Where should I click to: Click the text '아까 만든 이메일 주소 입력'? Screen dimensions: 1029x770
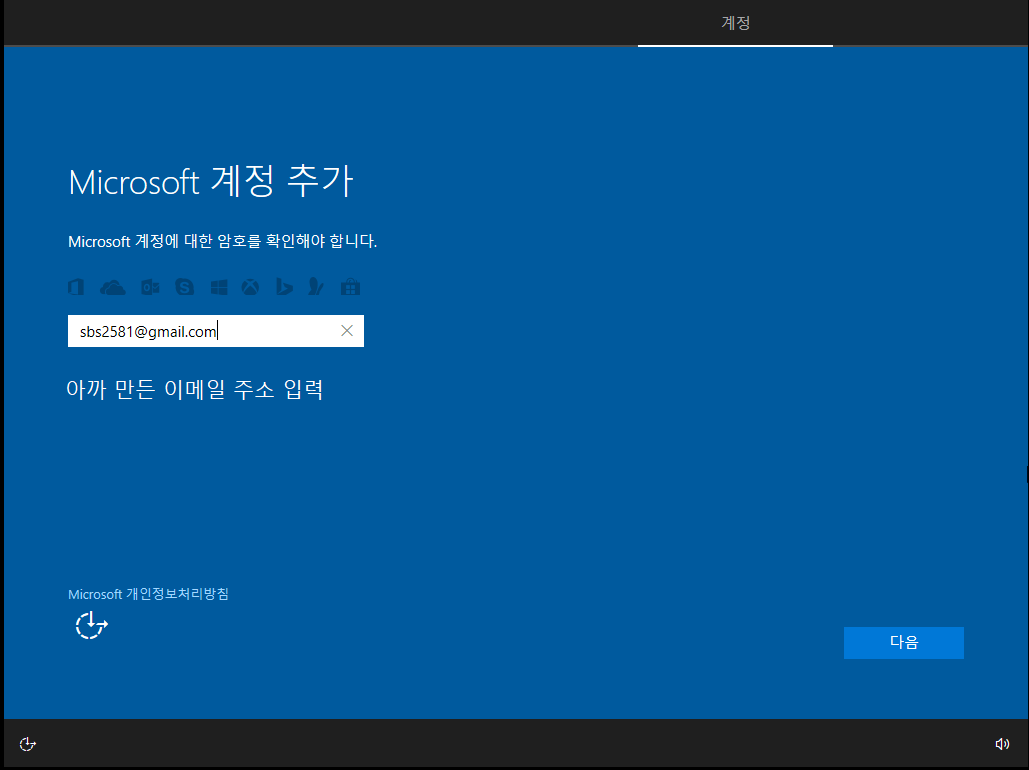(195, 389)
